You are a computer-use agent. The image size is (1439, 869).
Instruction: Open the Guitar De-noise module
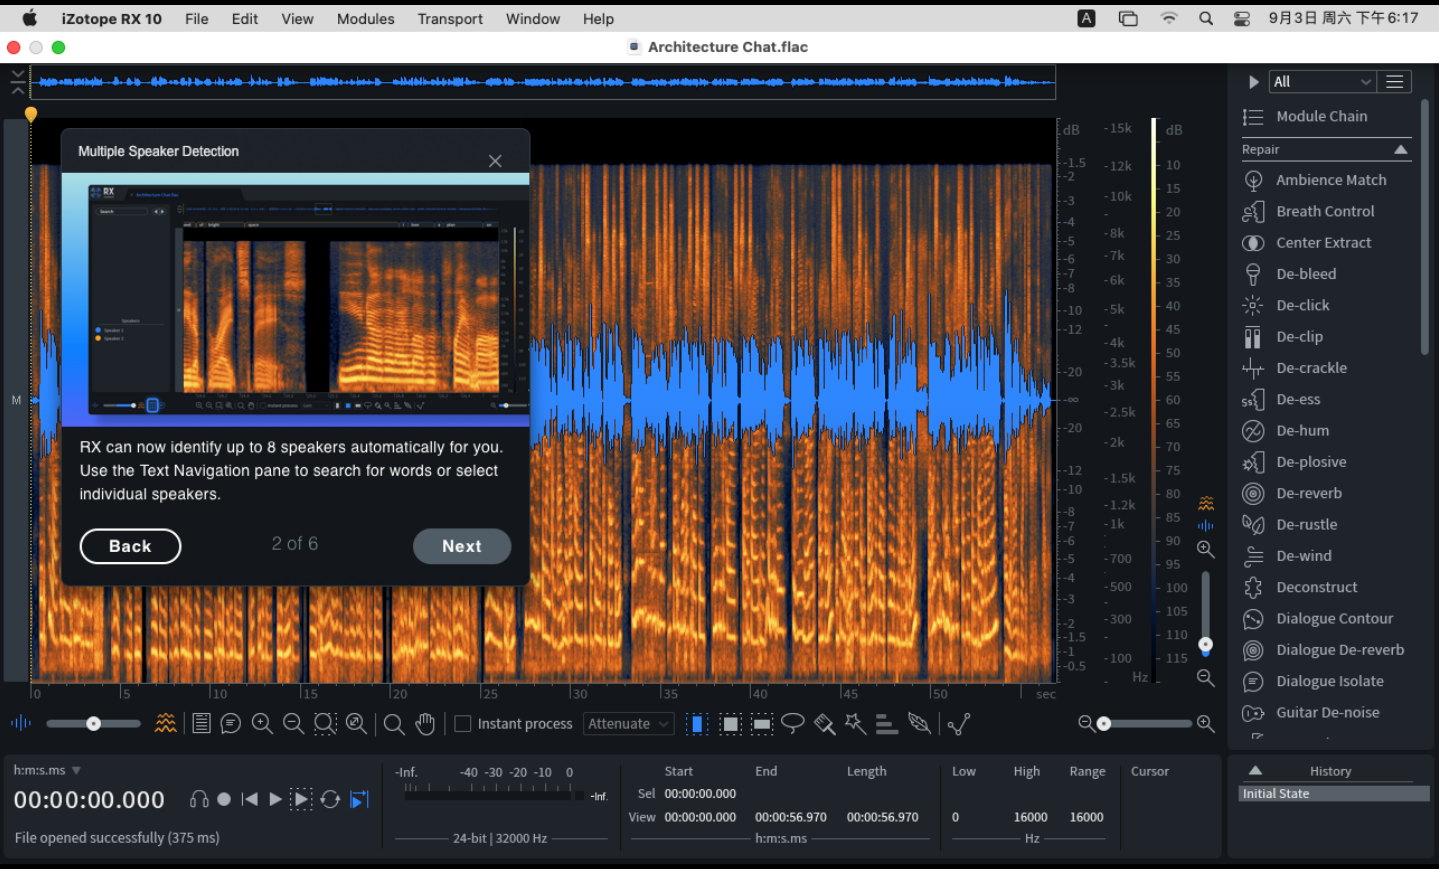click(x=1326, y=713)
